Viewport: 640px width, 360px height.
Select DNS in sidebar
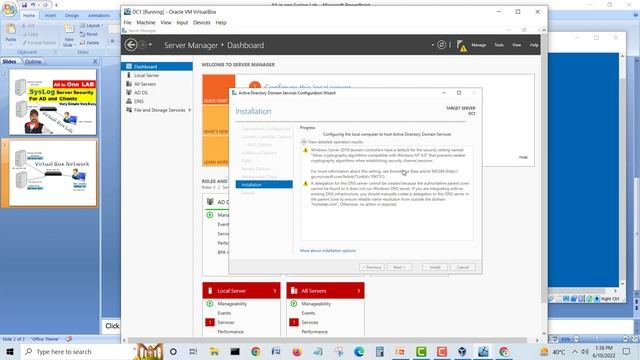(139, 101)
